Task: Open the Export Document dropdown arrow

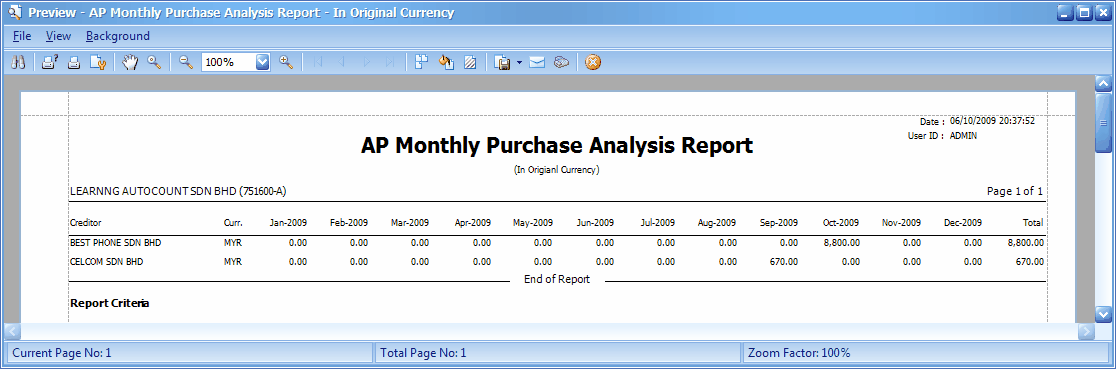Action: click(x=520, y=63)
